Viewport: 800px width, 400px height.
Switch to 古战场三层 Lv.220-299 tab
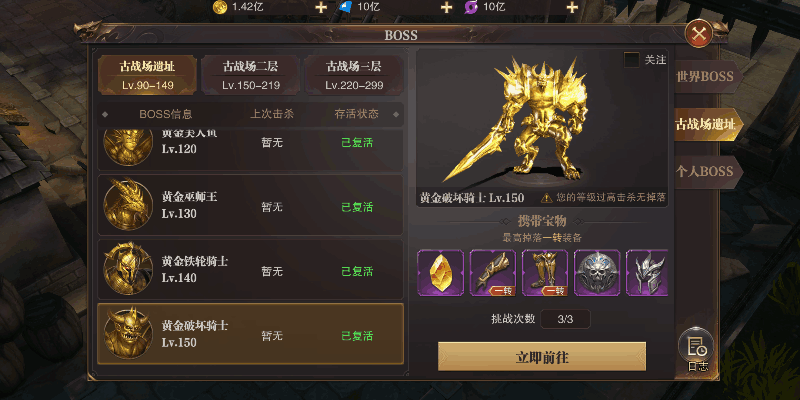[x=354, y=75]
